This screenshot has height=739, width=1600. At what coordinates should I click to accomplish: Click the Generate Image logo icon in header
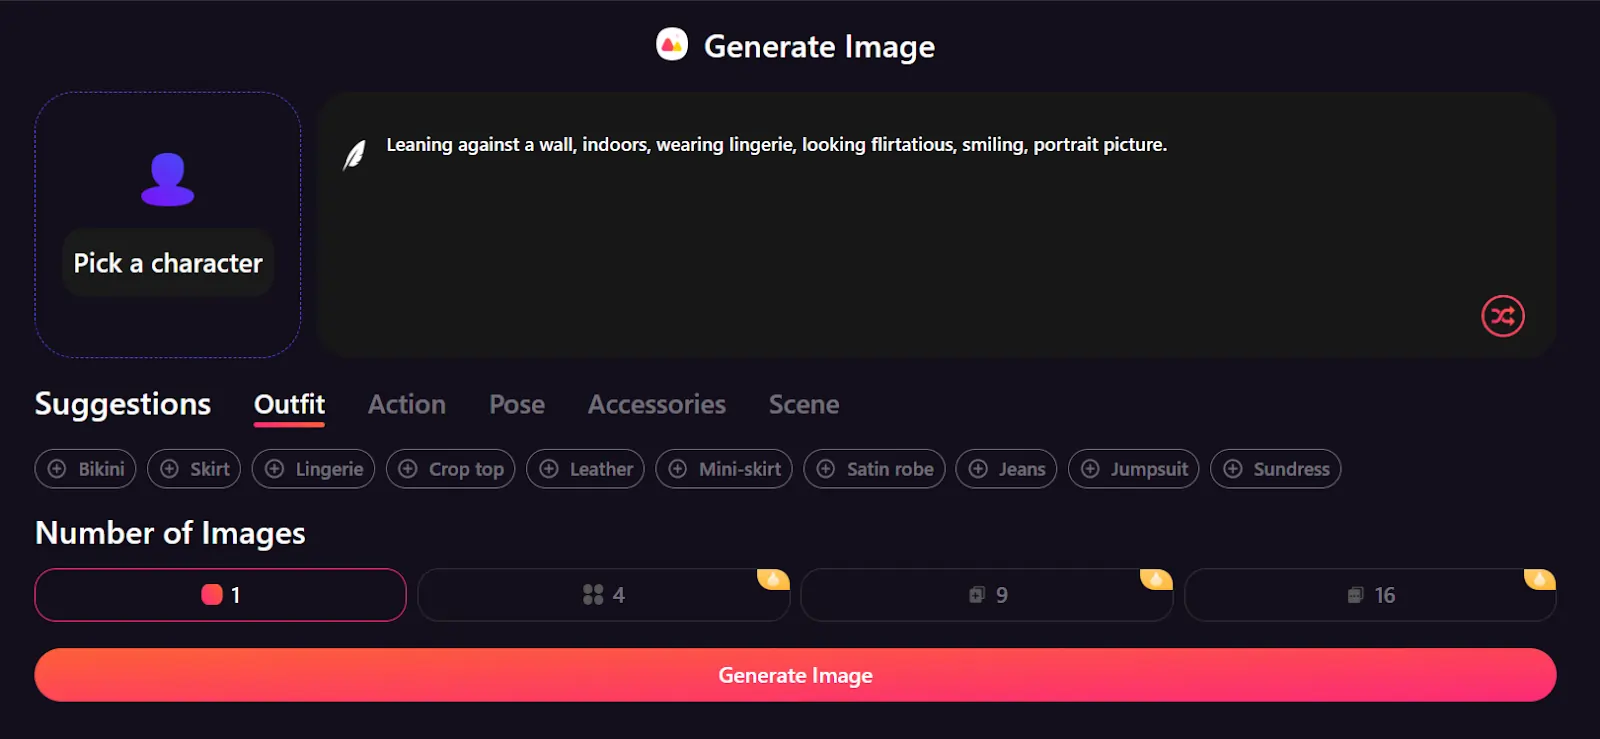672,44
